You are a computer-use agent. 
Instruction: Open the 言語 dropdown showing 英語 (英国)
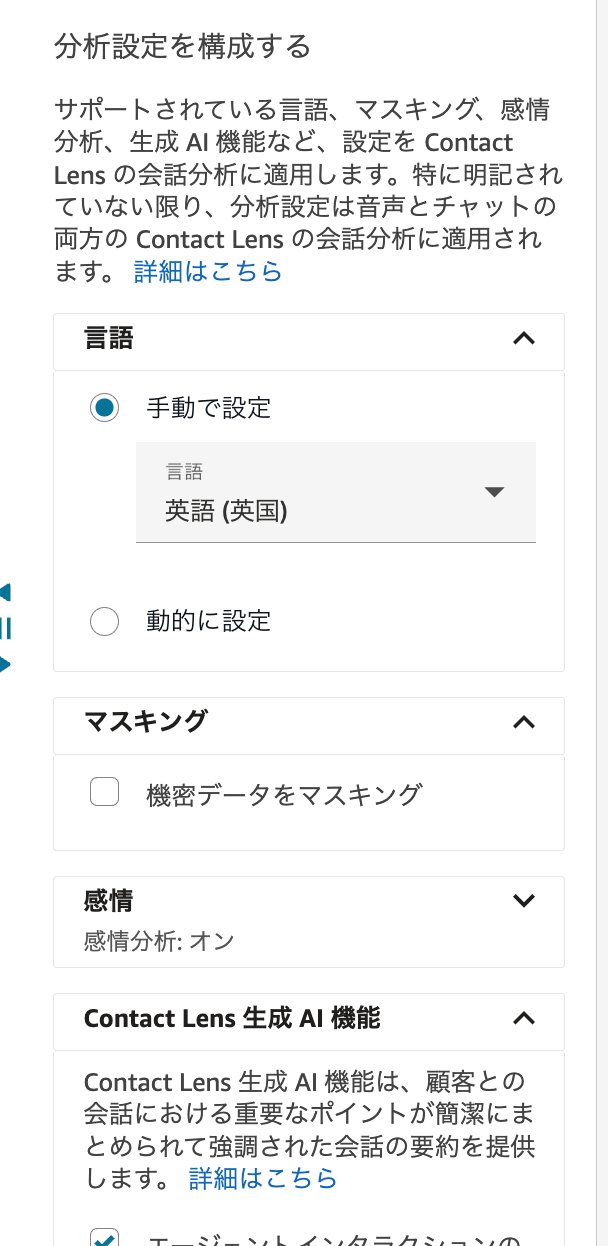pos(336,492)
